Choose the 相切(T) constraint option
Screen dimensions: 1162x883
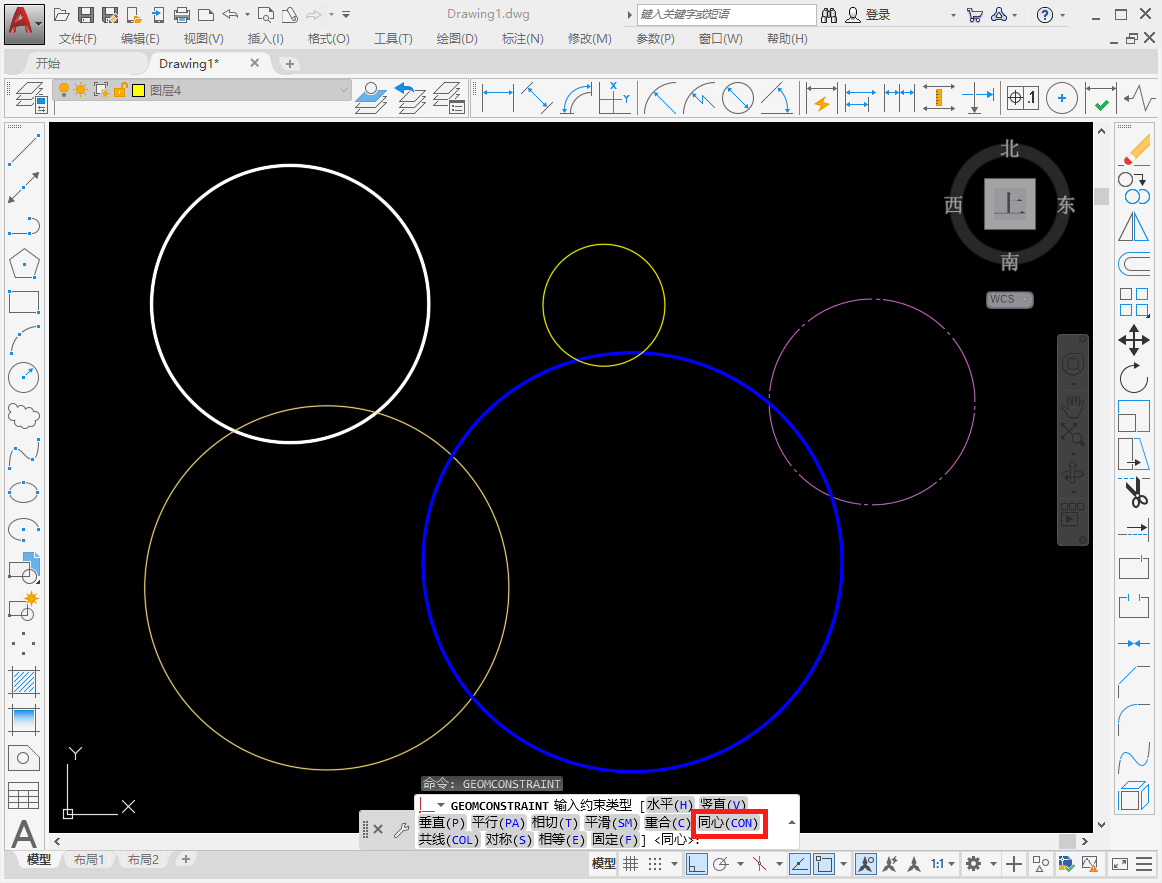[x=555, y=823]
